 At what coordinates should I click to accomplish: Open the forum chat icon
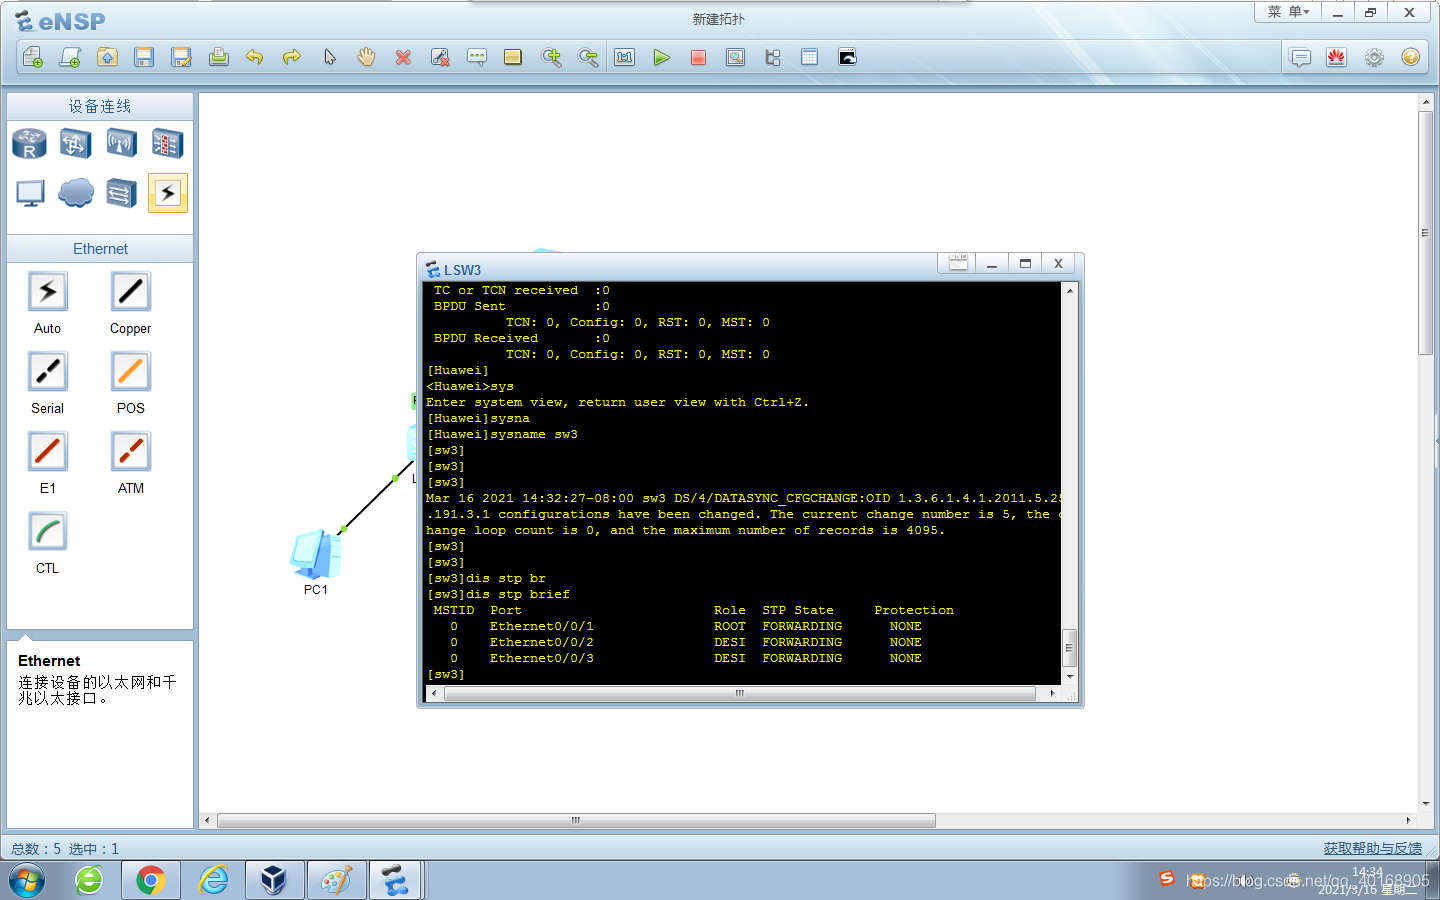(1300, 57)
